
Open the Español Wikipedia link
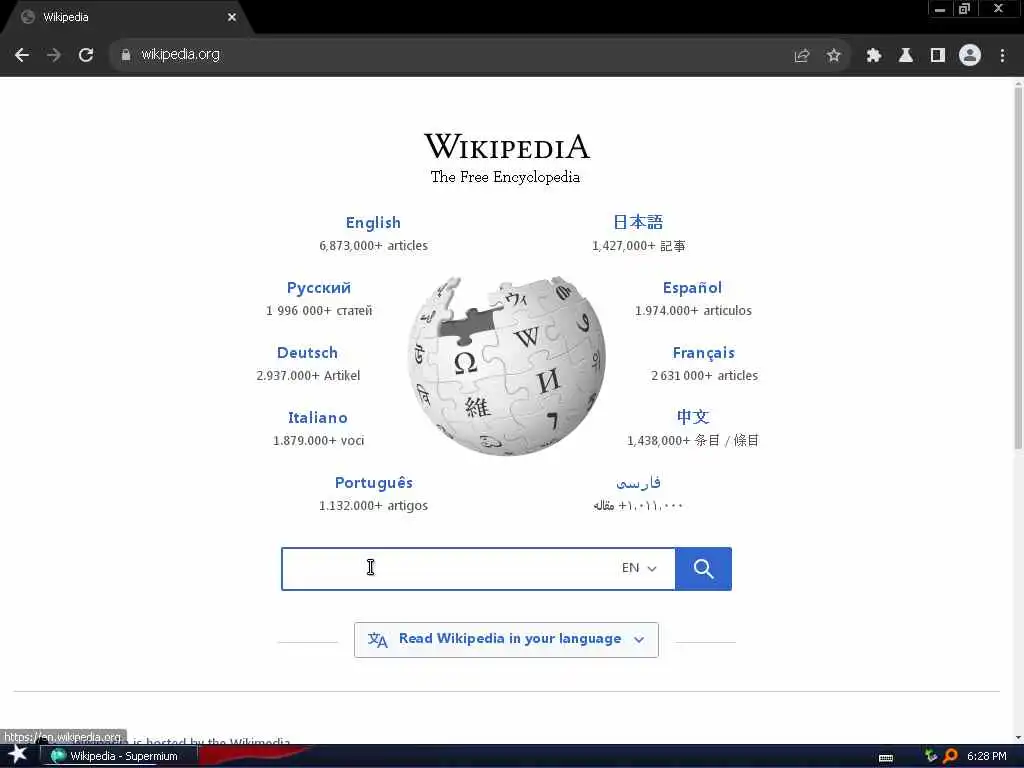pos(692,288)
